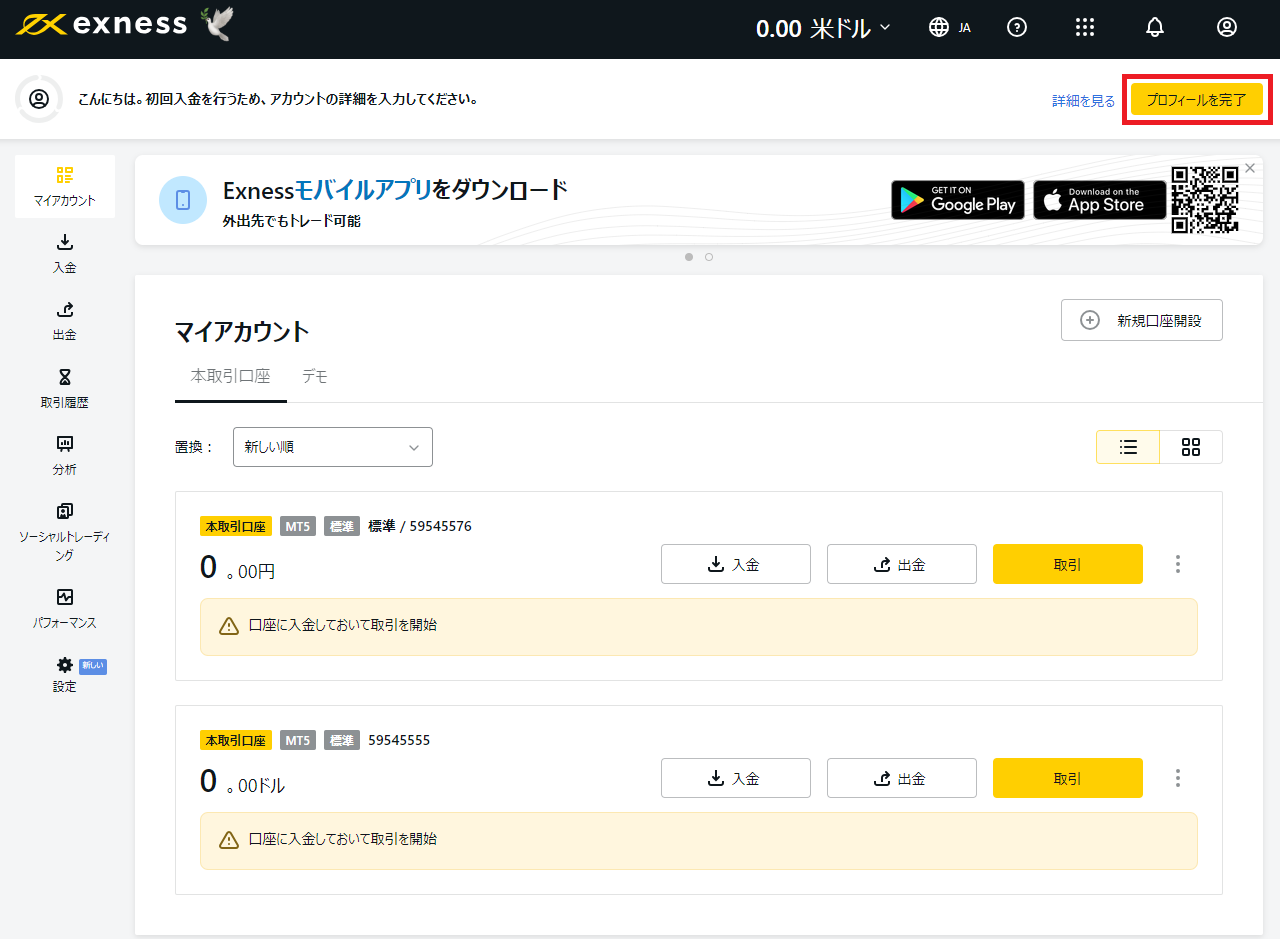The width and height of the screenshot is (1280, 939).
Task: Switch to the デモ tab
Action: (315, 377)
